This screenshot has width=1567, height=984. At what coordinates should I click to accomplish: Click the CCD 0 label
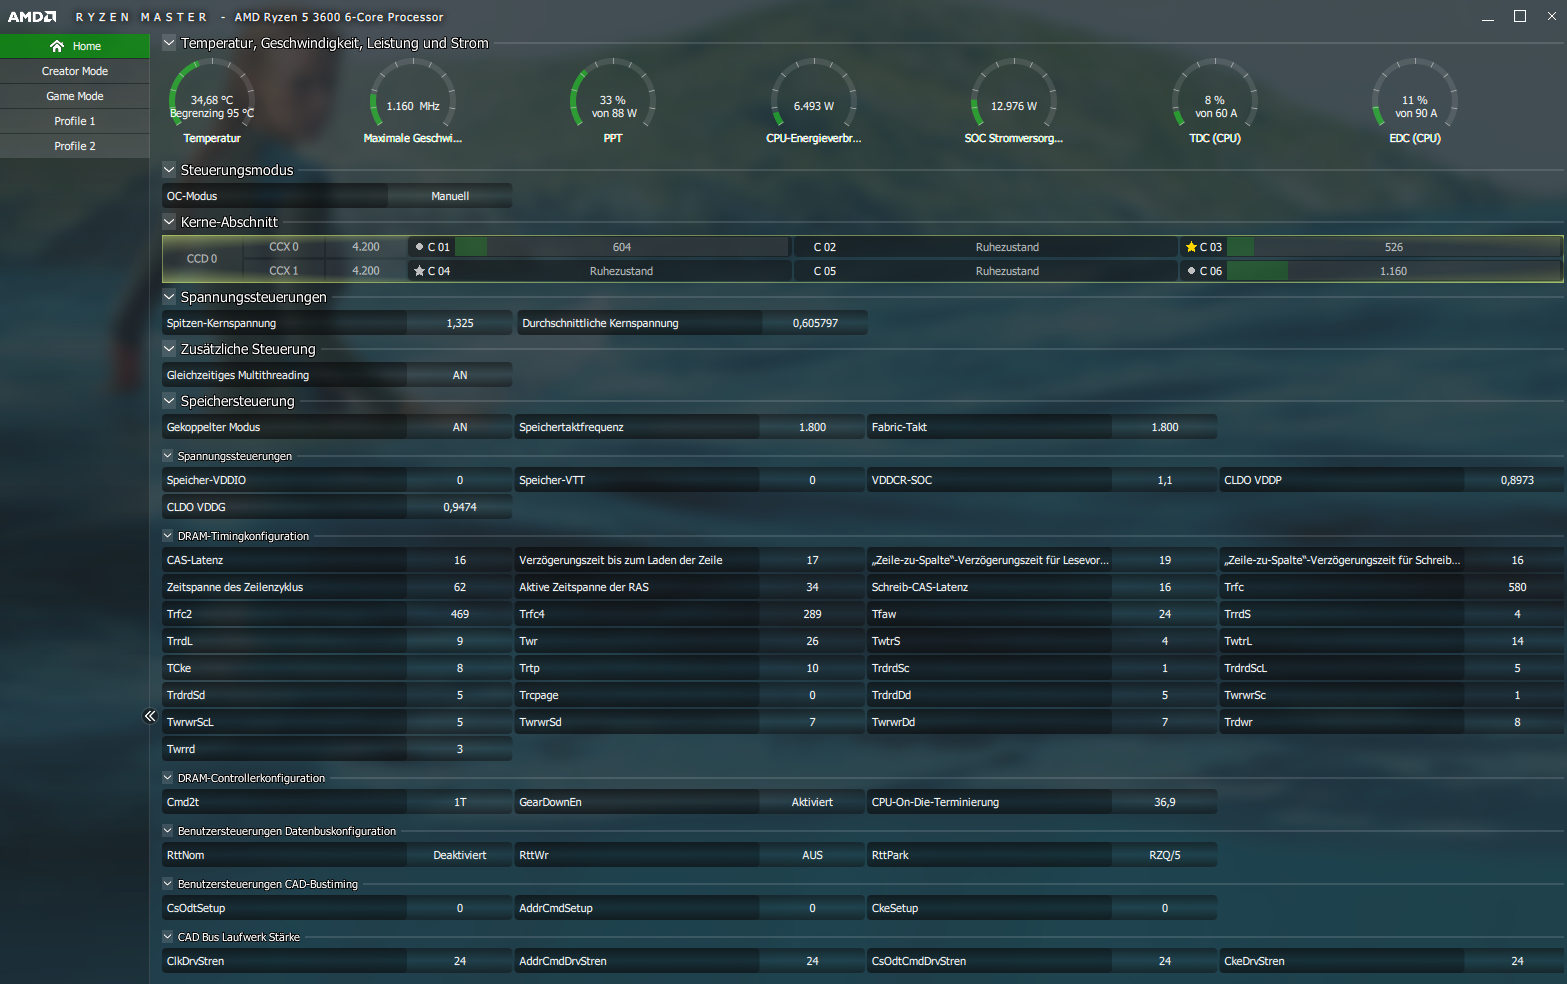[202, 259]
